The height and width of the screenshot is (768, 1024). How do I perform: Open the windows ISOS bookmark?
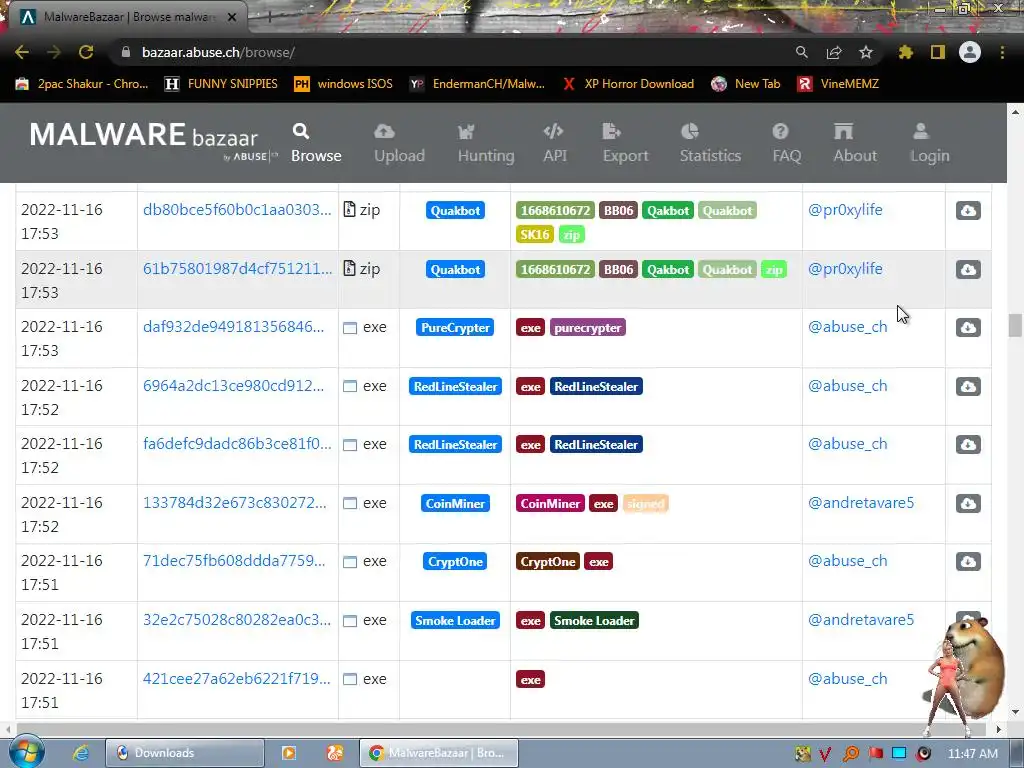pos(344,84)
